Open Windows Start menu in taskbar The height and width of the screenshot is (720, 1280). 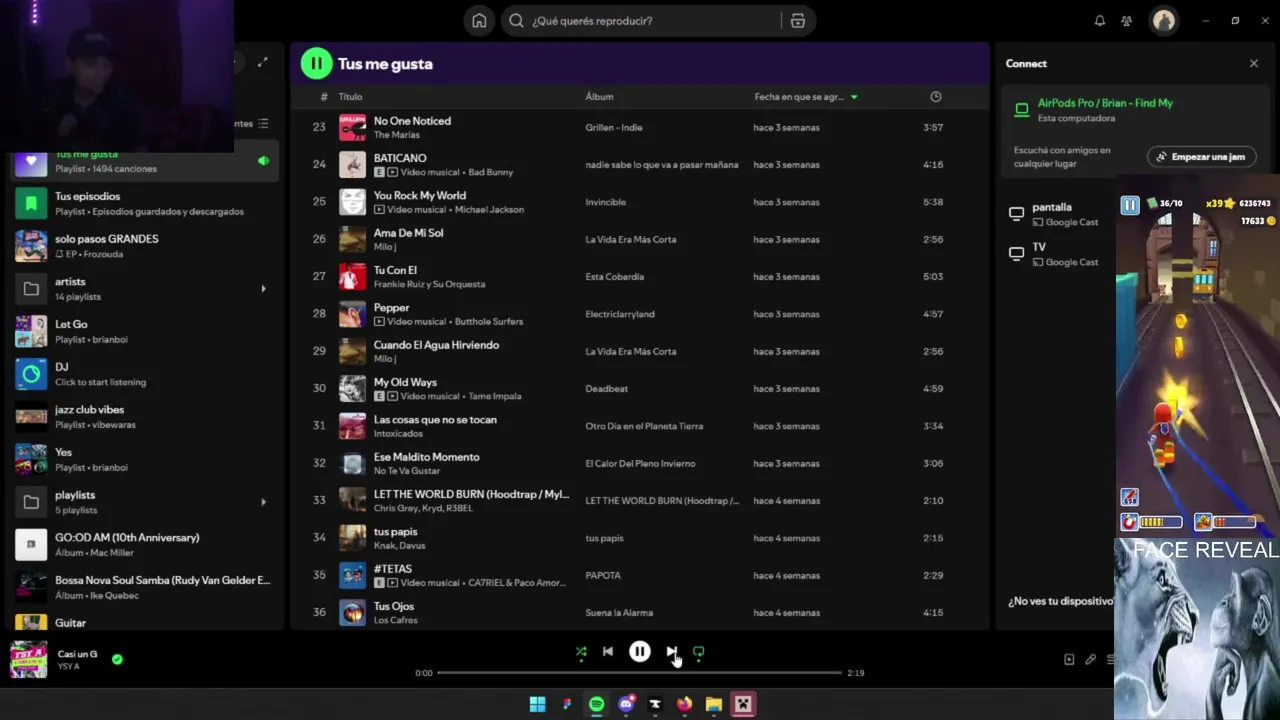point(537,704)
